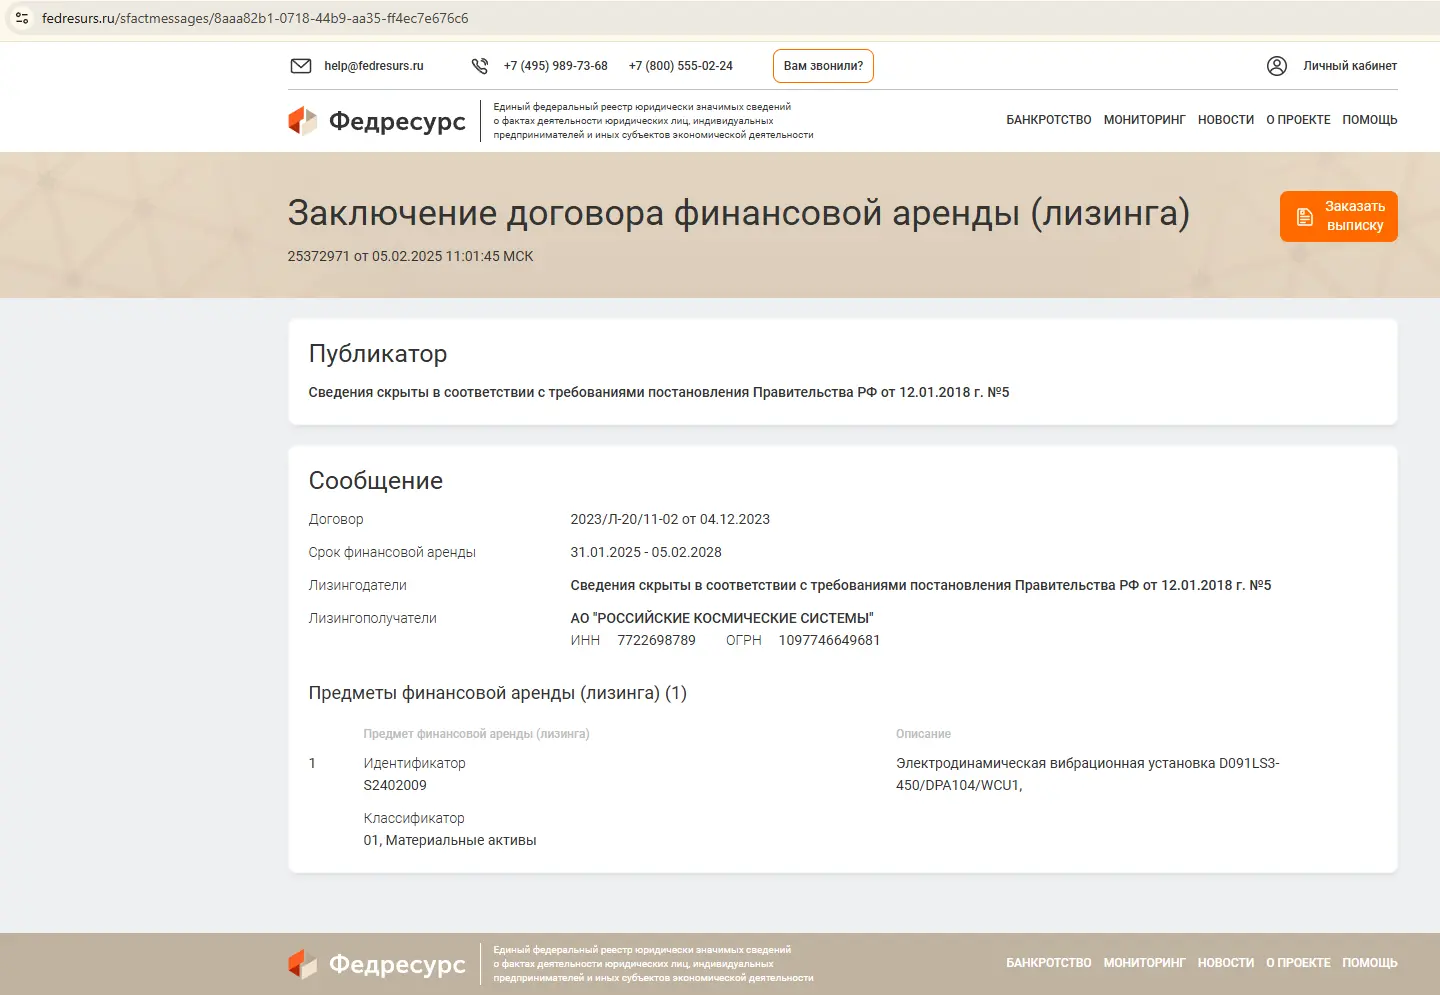This screenshot has width=1440, height=995.
Task: Click the phone handset icon
Action: [x=480, y=66]
